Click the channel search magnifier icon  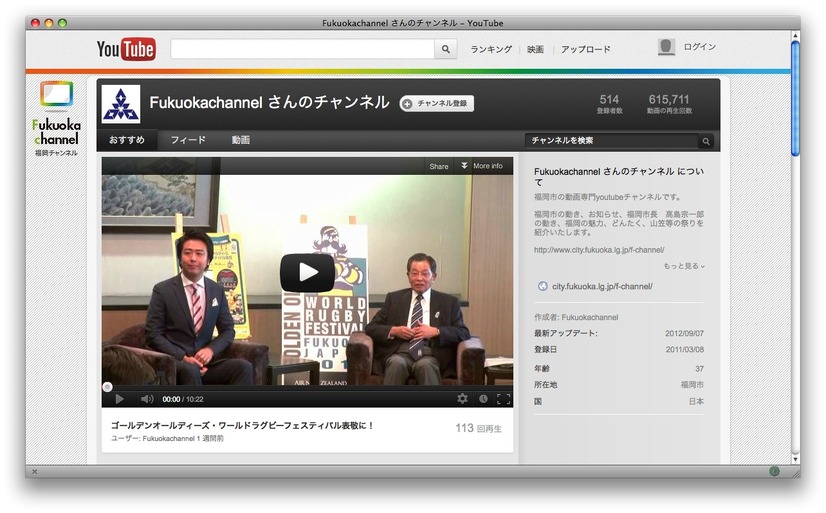(706, 141)
